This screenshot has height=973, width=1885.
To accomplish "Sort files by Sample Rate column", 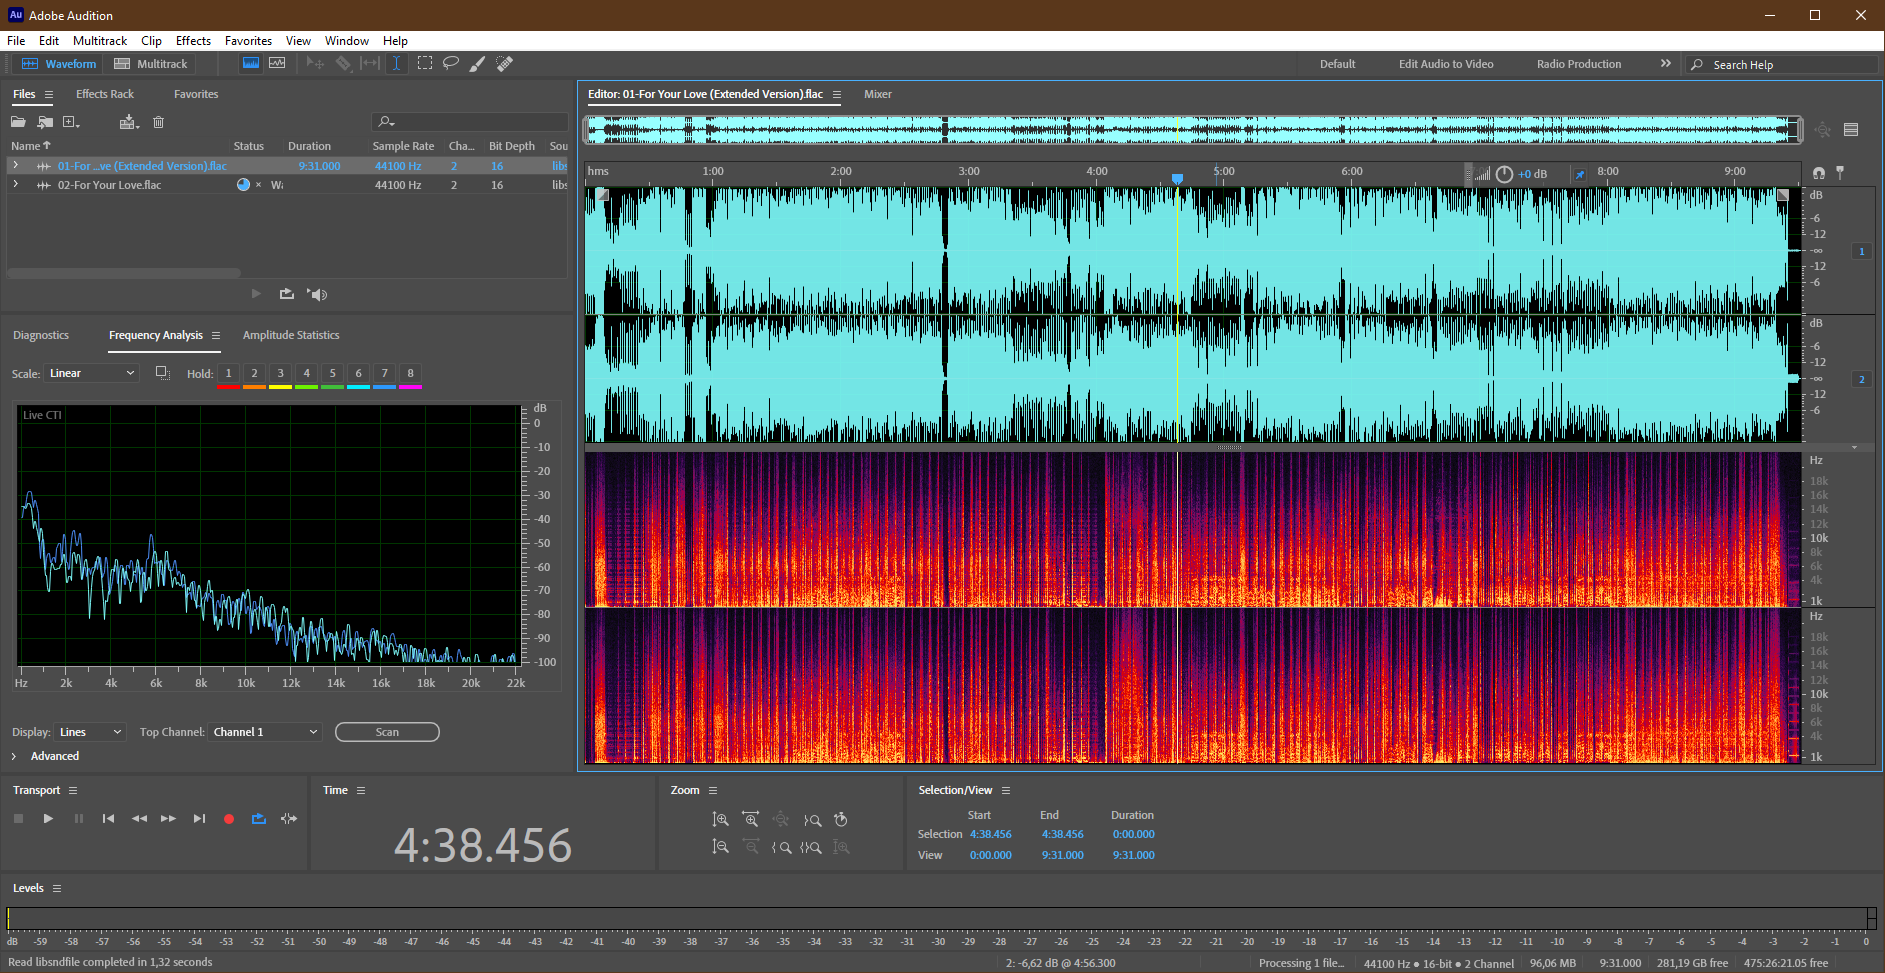I will click(x=403, y=146).
